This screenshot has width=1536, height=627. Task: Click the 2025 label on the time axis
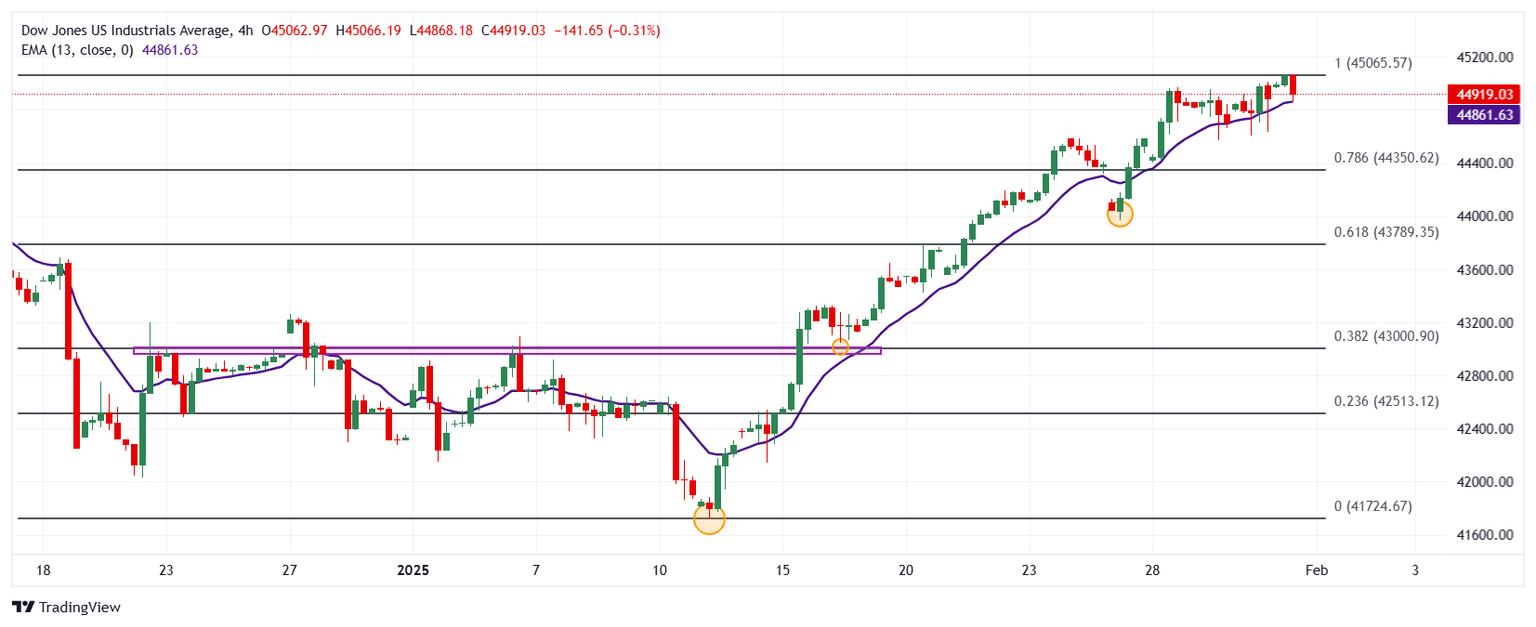pyautogui.click(x=412, y=570)
